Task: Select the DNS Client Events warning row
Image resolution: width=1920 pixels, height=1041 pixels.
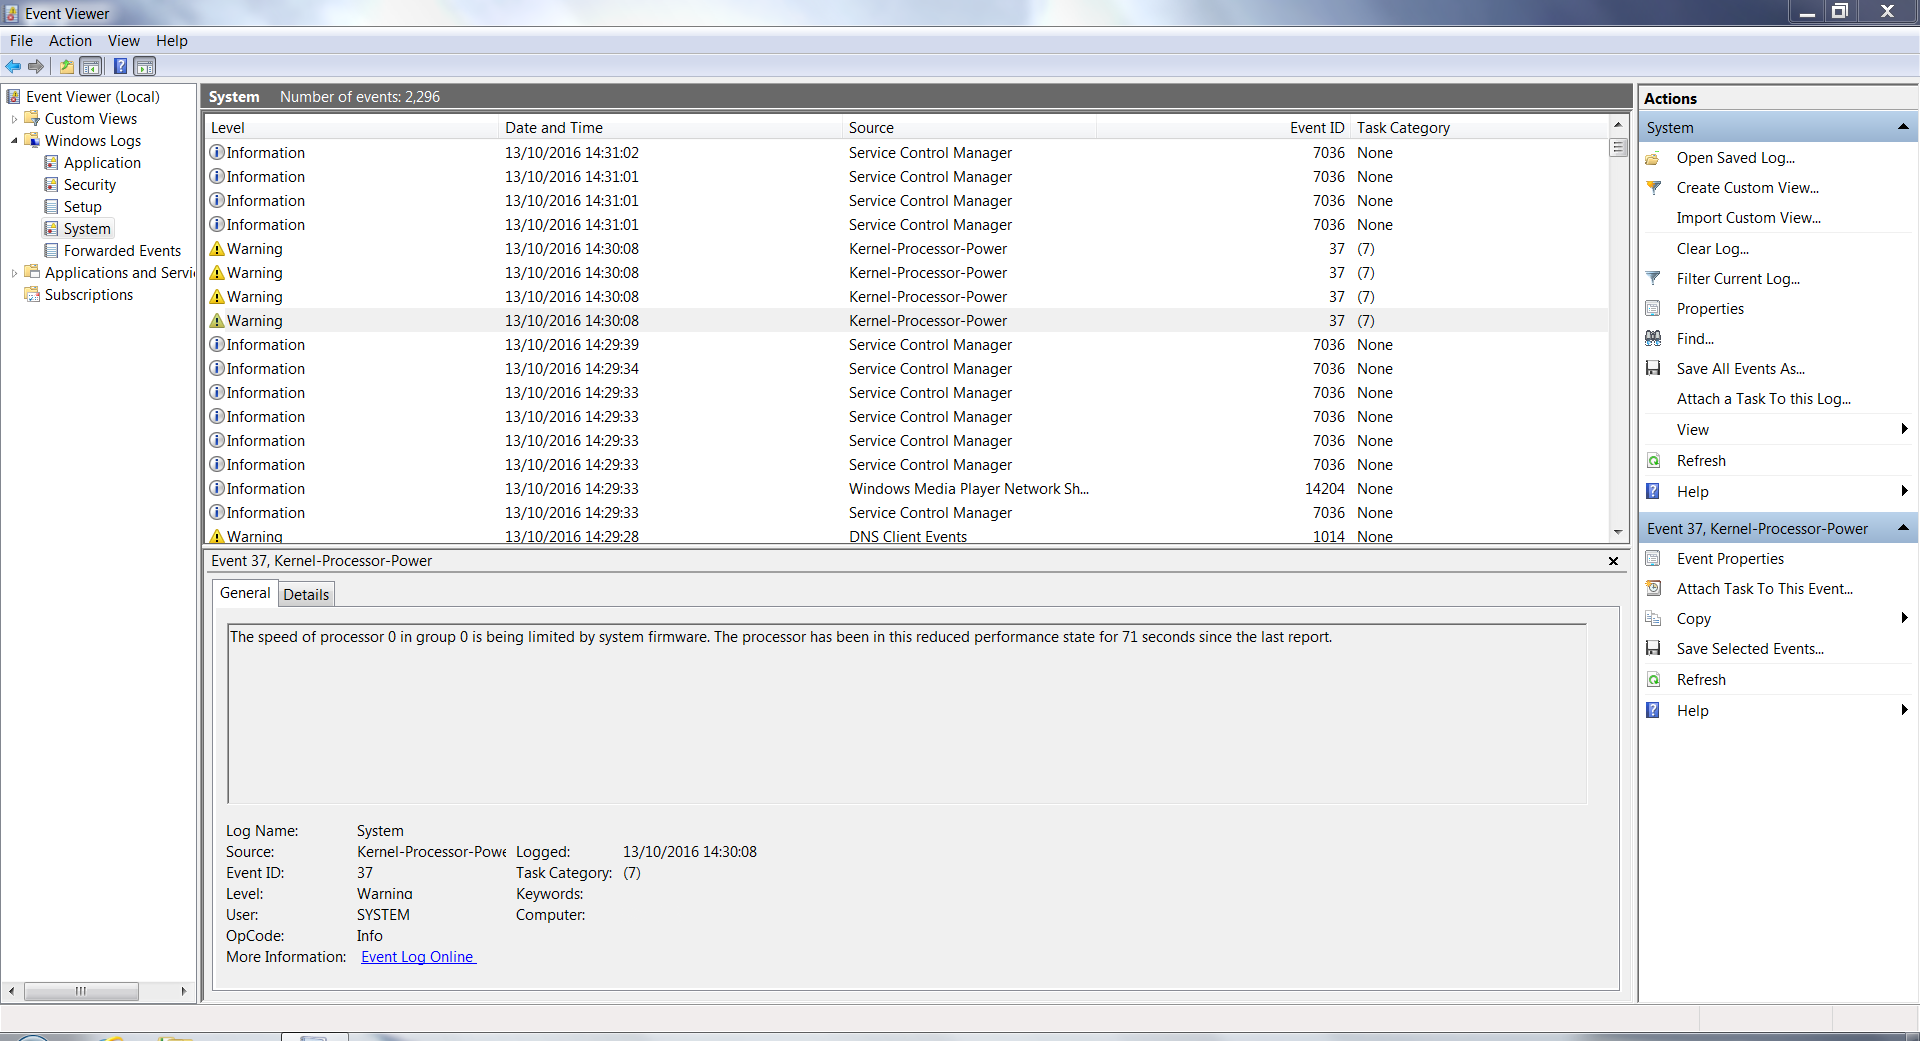Action: click(x=907, y=536)
